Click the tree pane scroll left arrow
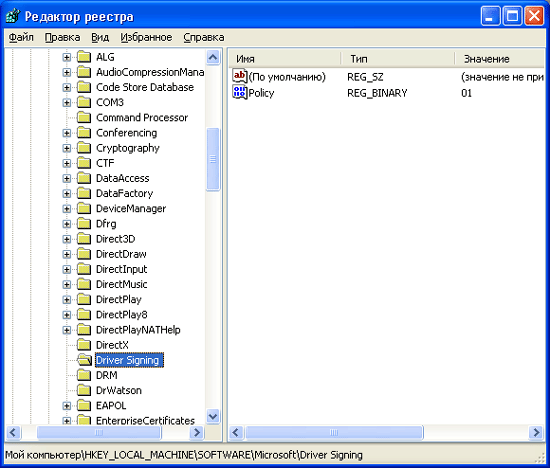Screen dimensions: 550x468 click(13, 432)
